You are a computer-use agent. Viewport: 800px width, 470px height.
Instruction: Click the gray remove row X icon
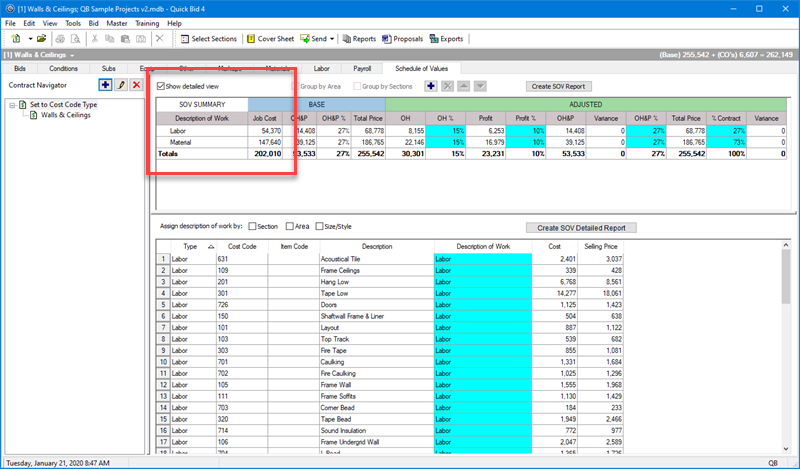pyautogui.click(x=447, y=86)
